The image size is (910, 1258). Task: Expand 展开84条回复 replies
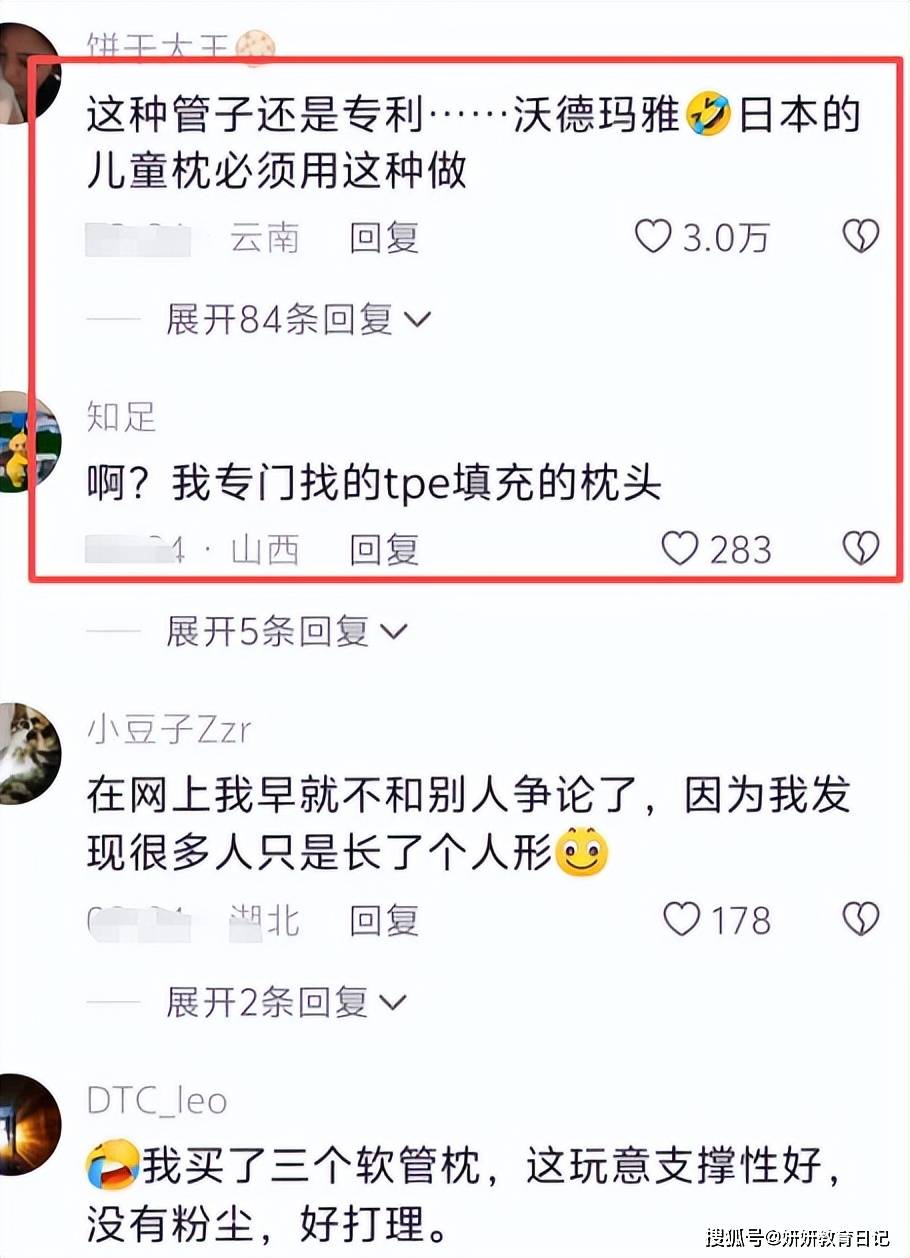298,320
